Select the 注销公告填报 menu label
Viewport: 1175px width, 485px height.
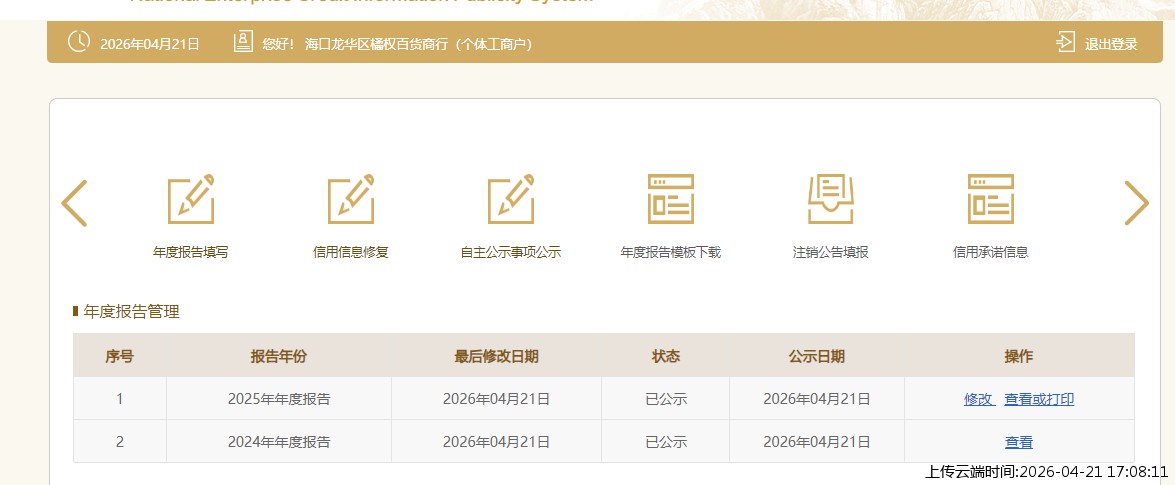(x=830, y=252)
